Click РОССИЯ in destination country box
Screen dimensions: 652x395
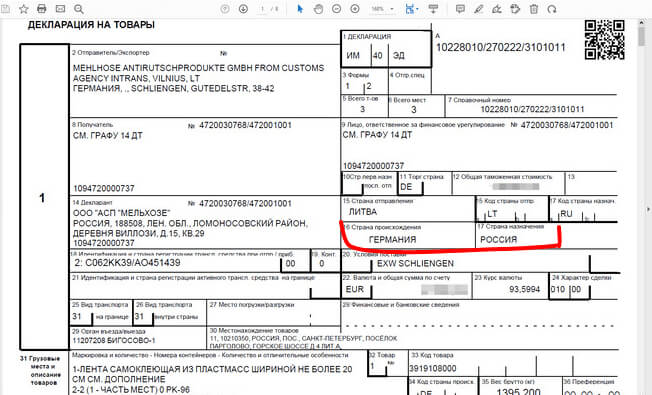(x=499, y=239)
